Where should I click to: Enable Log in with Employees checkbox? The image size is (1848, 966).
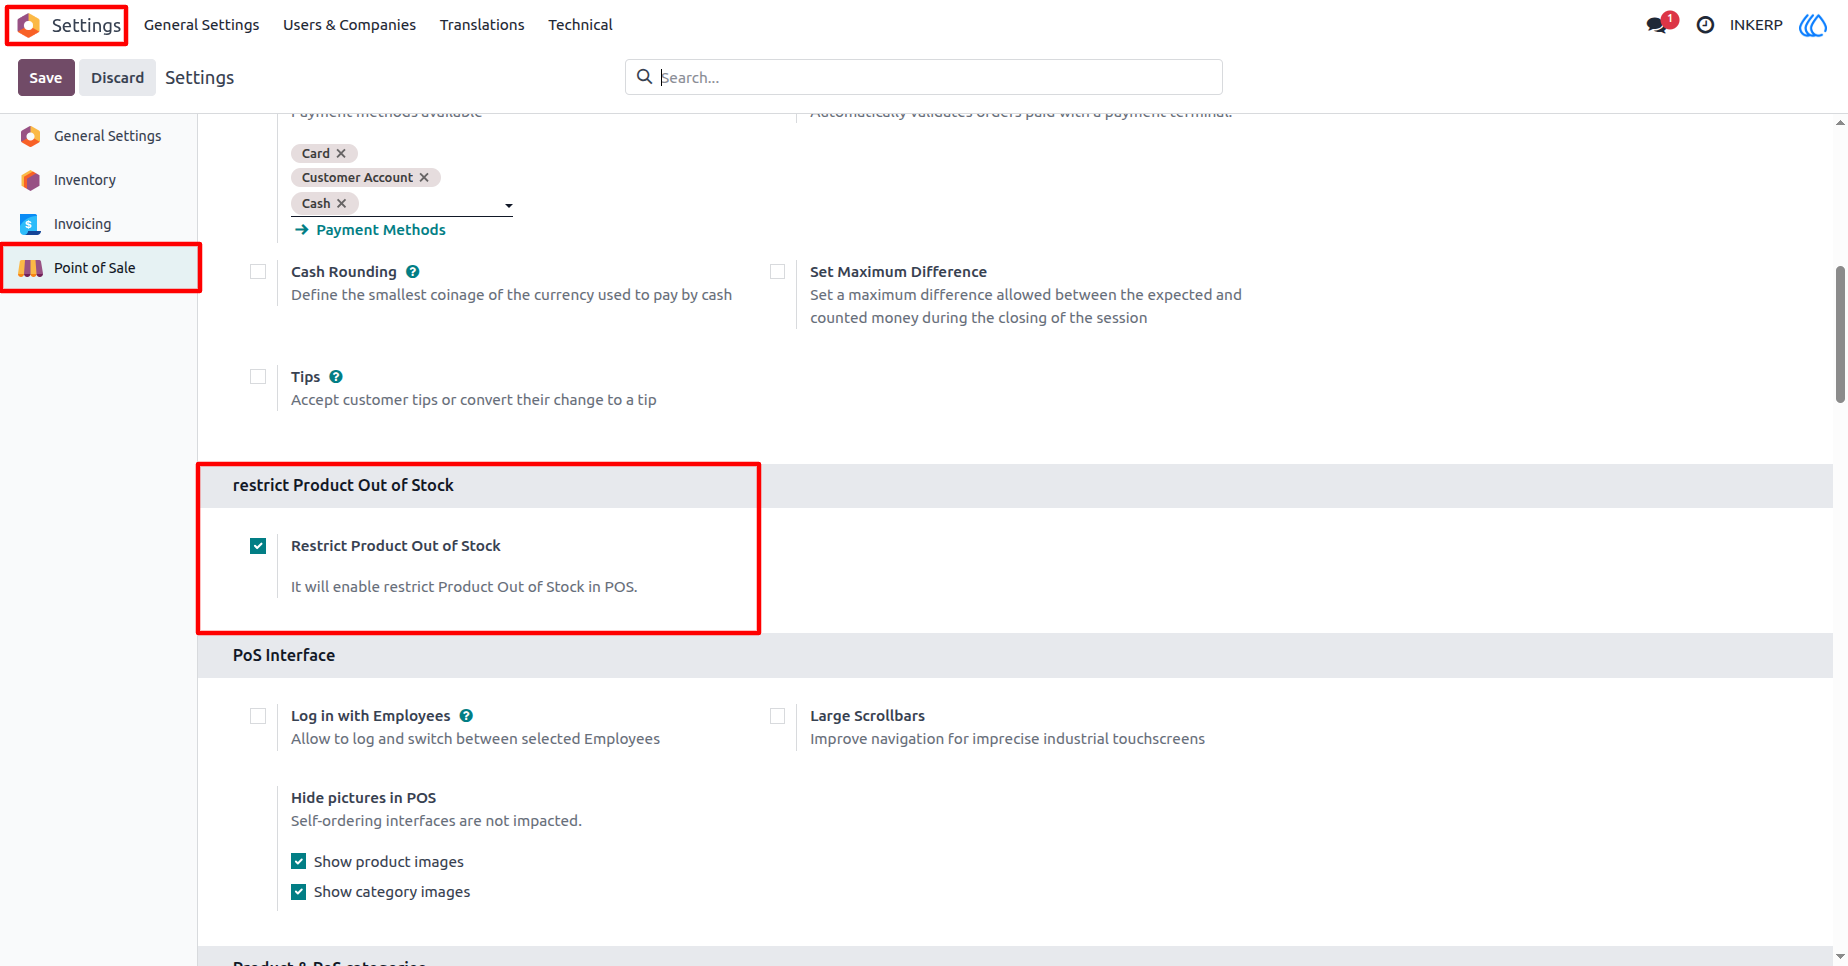(258, 716)
